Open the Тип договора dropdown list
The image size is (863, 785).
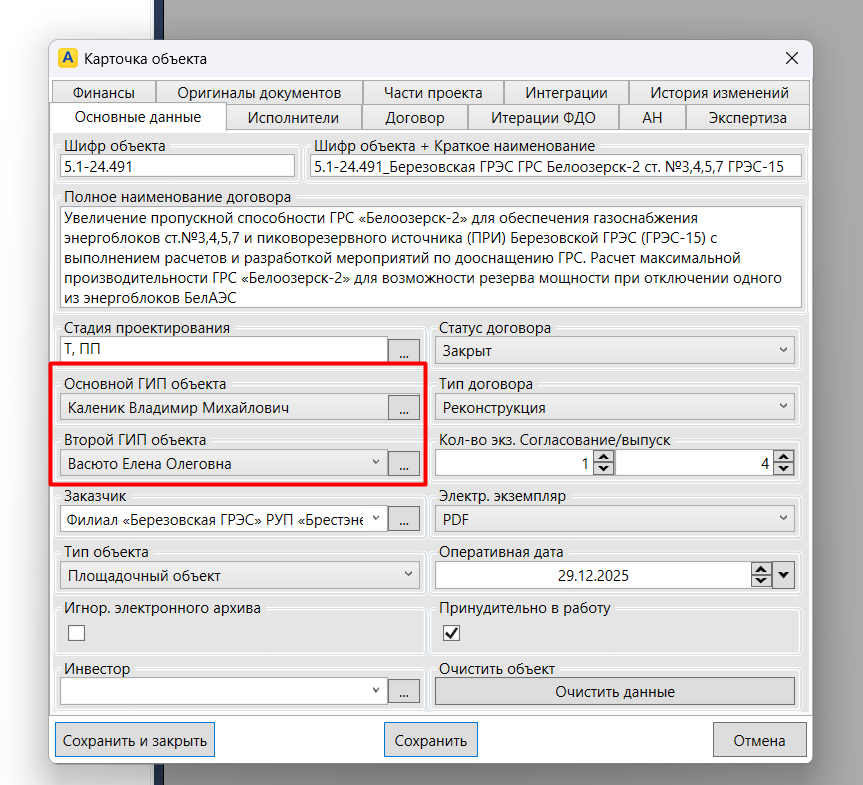(614, 408)
